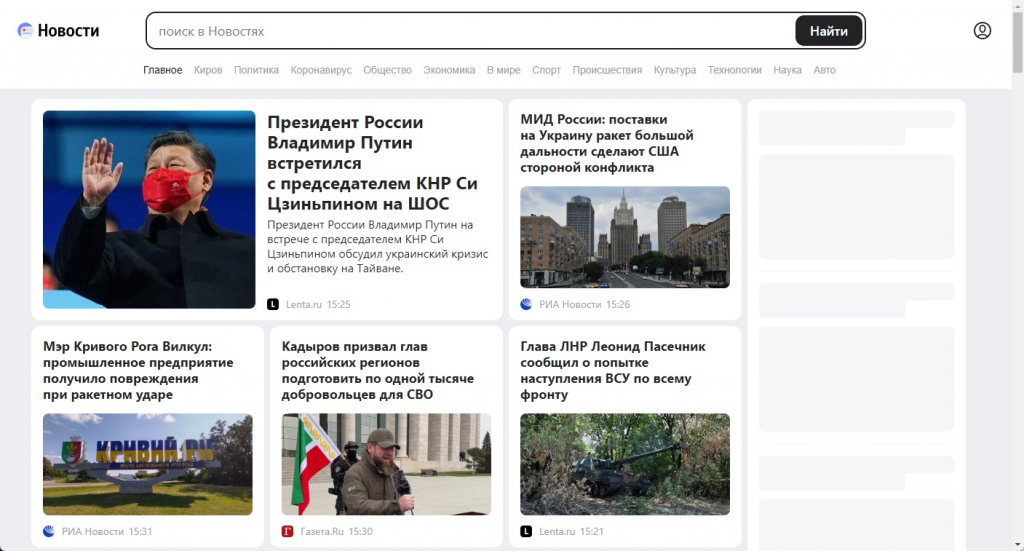The height and width of the screenshot is (551, 1024).
Task: Open the Коронавирус section
Action: click(x=321, y=70)
